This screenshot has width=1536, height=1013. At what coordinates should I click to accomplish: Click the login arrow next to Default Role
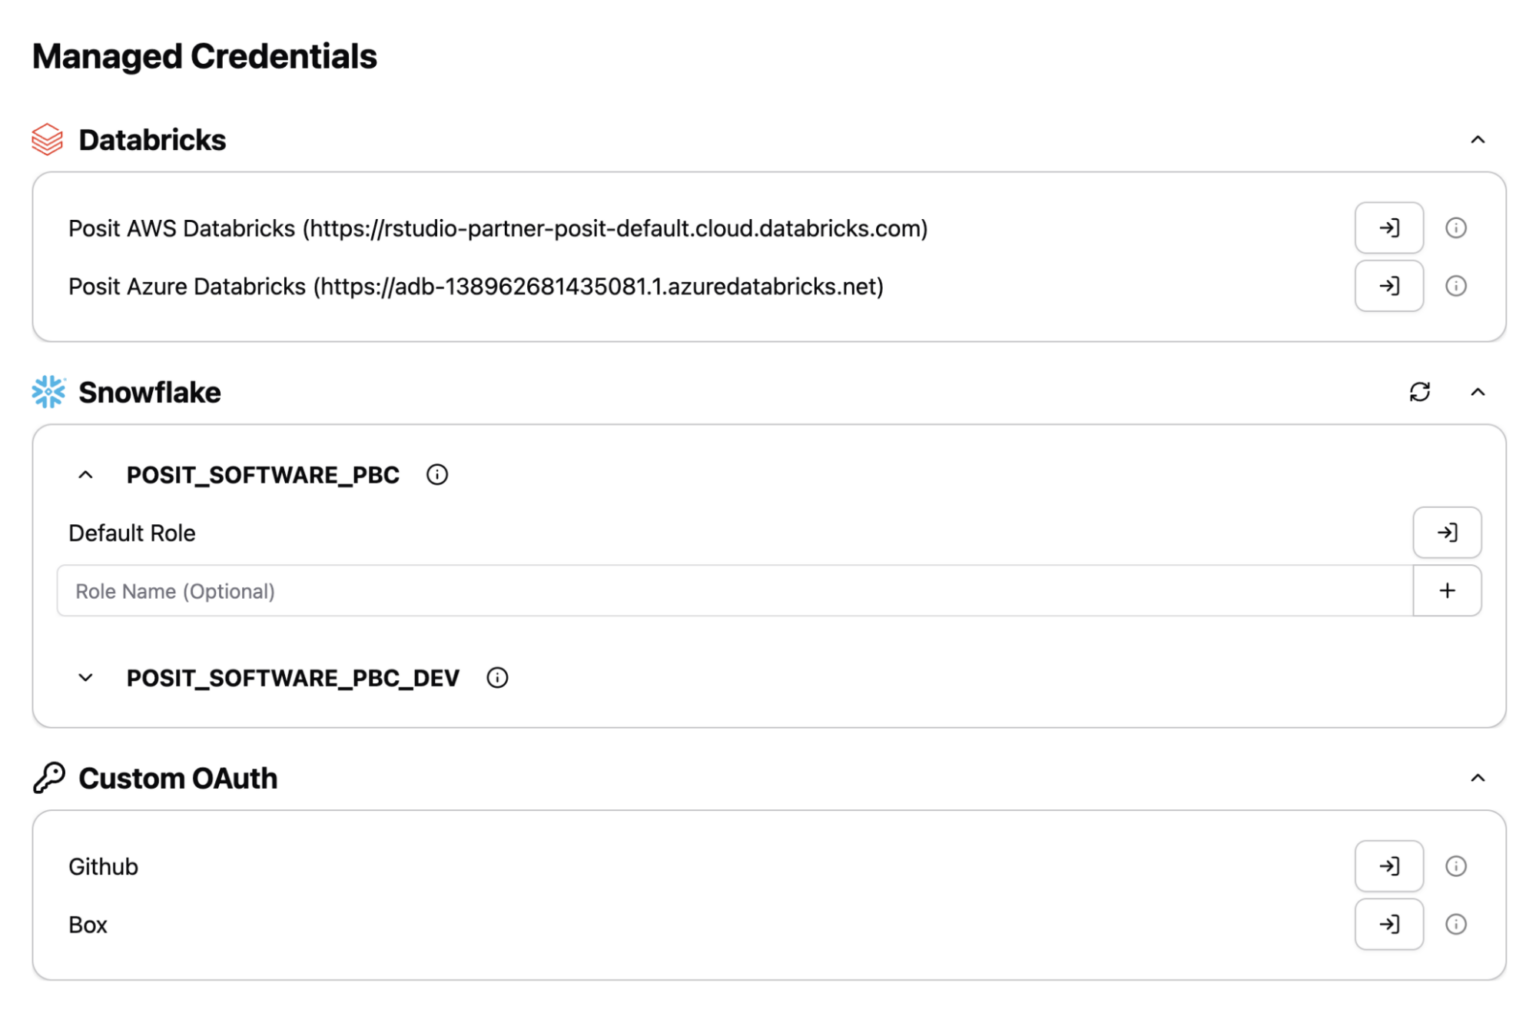coord(1447,532)
